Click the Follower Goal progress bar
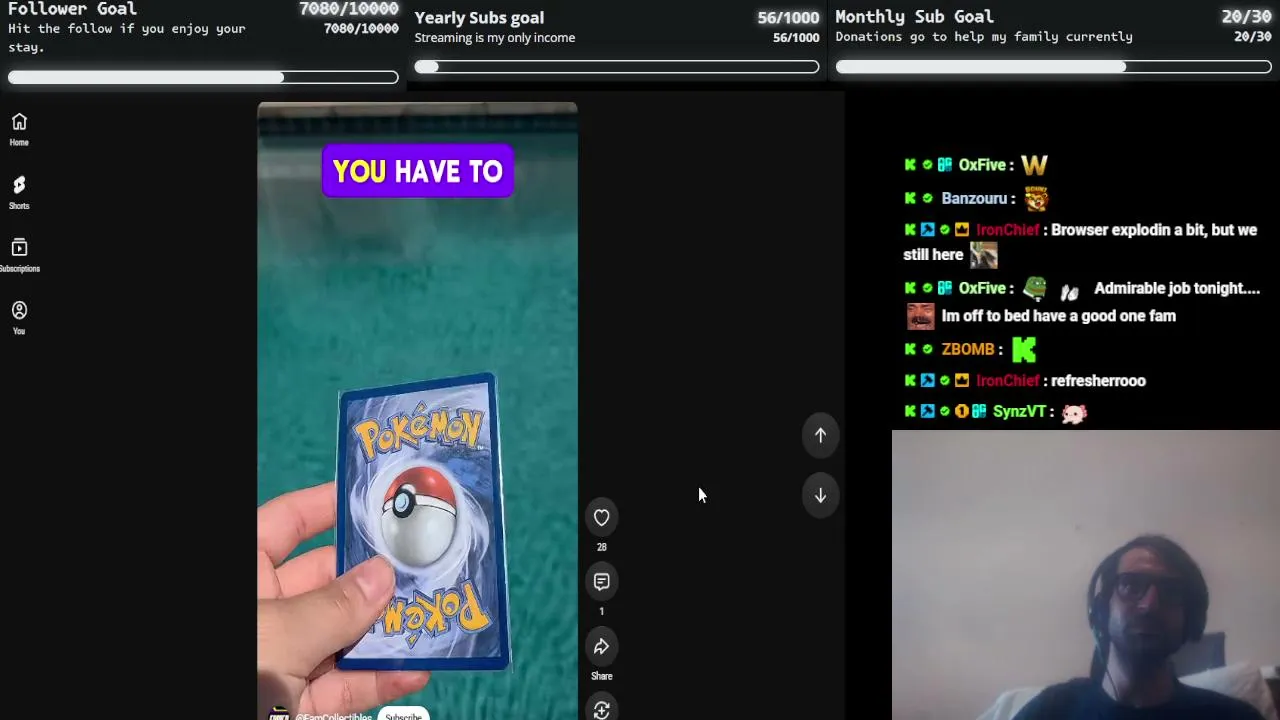 [x=203, y=77]
